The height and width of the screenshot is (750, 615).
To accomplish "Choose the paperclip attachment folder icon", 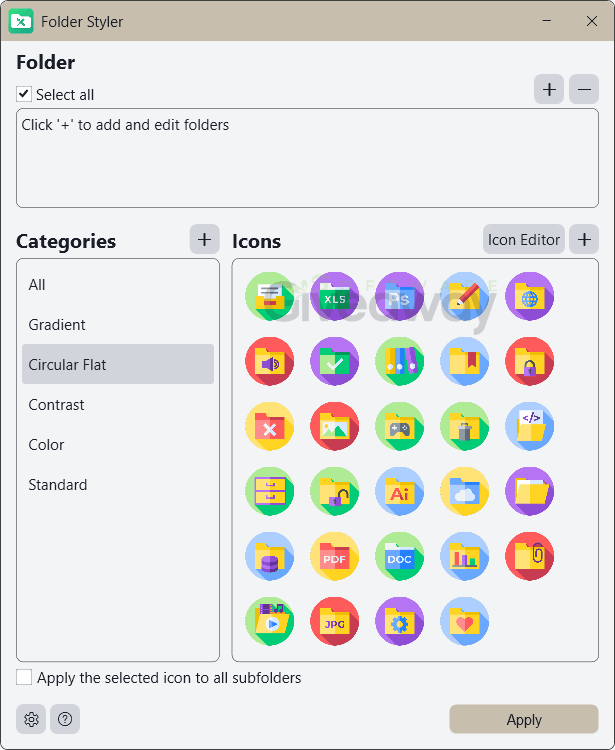I will click(x=529, y=556).
